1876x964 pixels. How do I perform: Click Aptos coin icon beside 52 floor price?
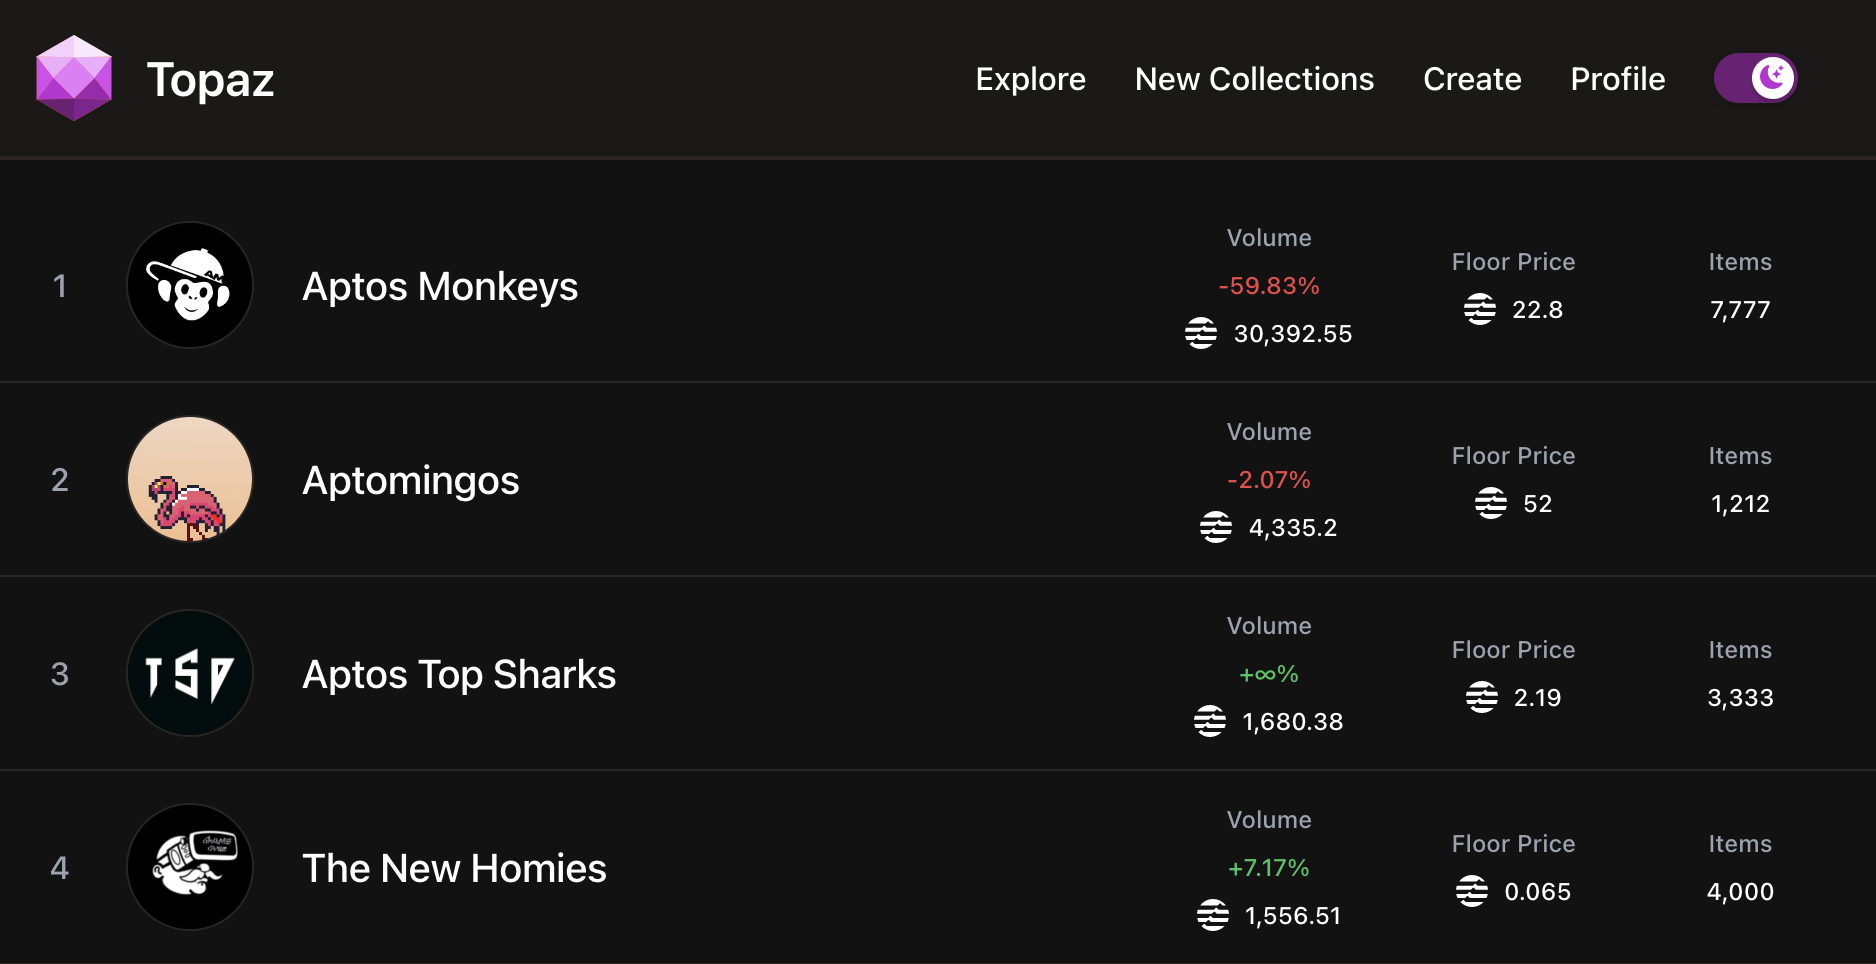[1491, 503]
